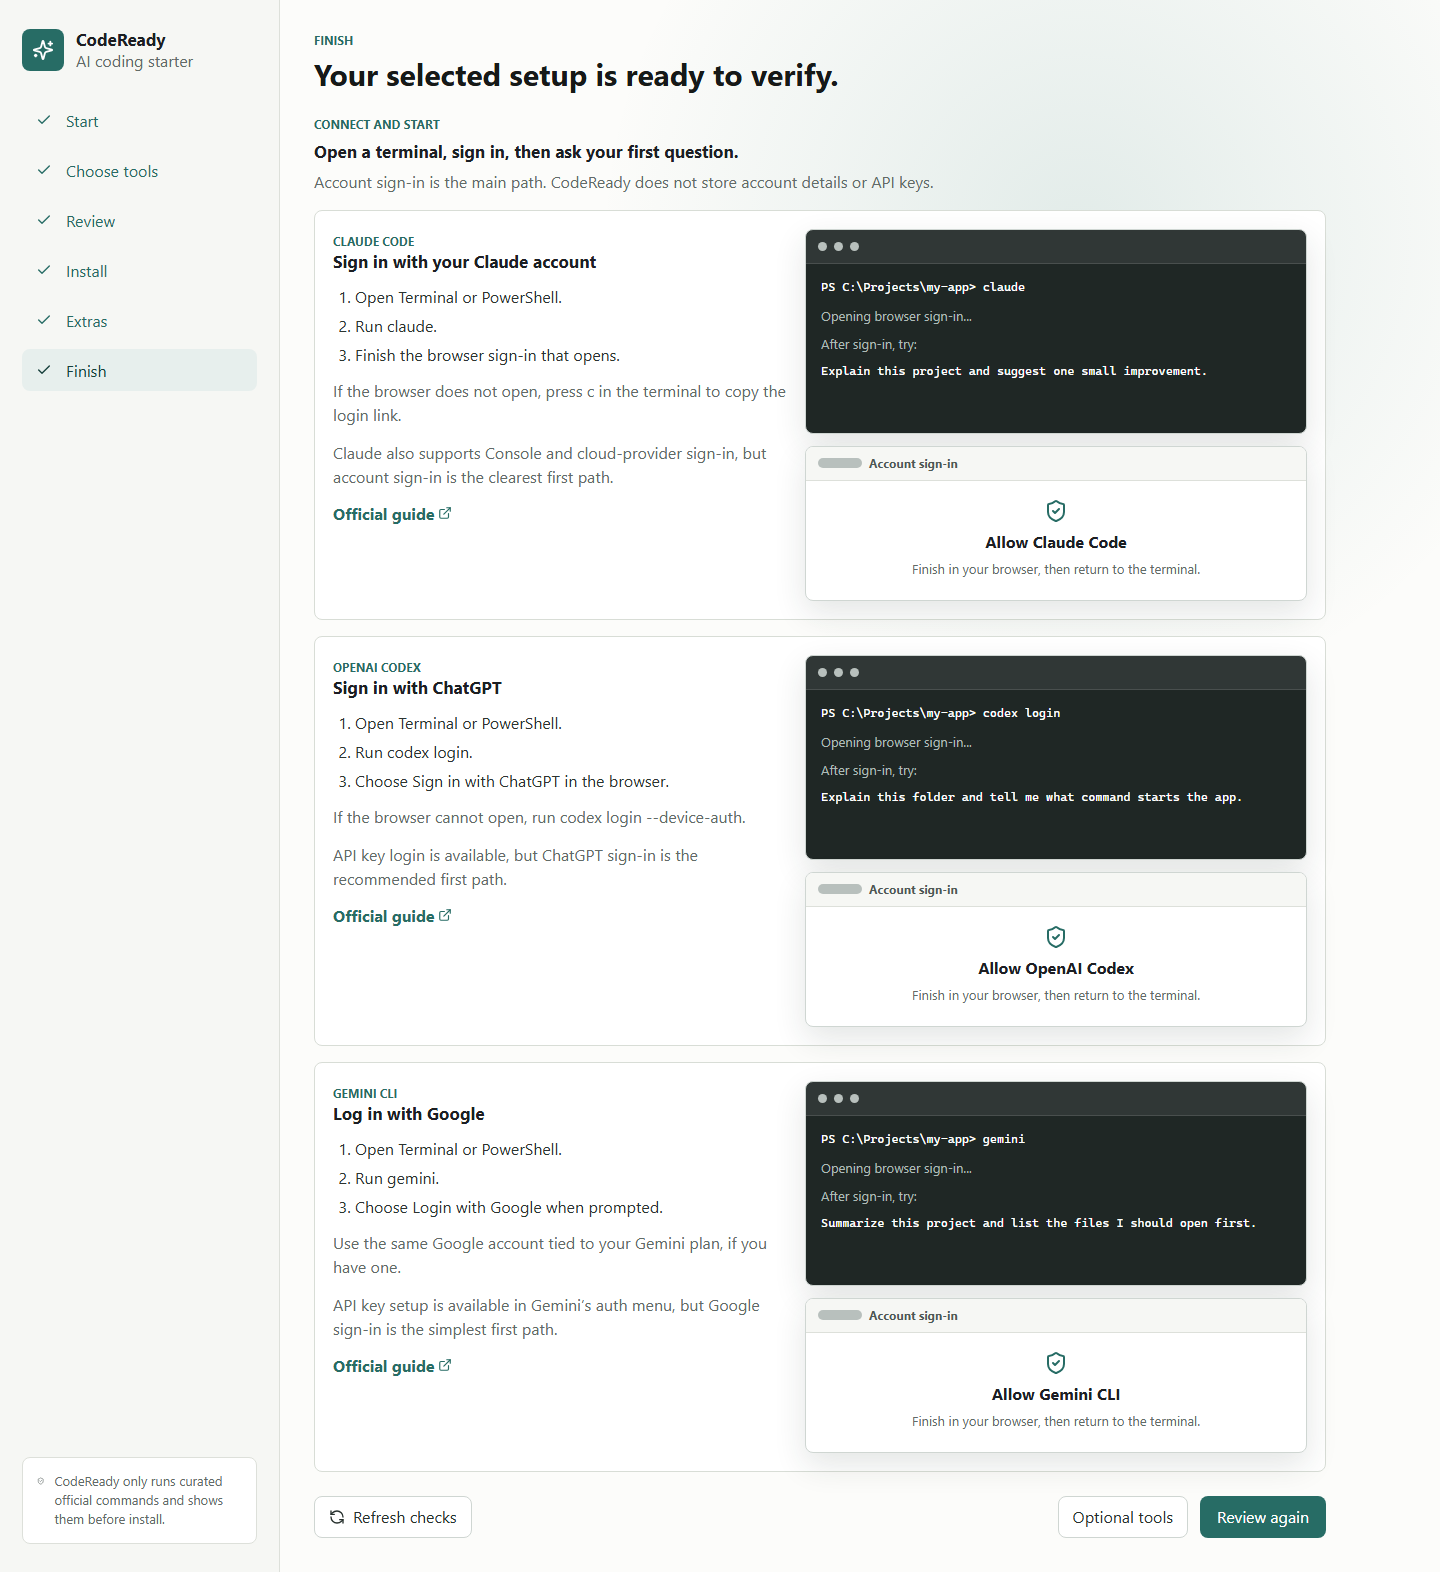Click the "CodeReady only runs curated official commands" note
This screenshot has height=1572, width=1440.
tap(139, 1500)
